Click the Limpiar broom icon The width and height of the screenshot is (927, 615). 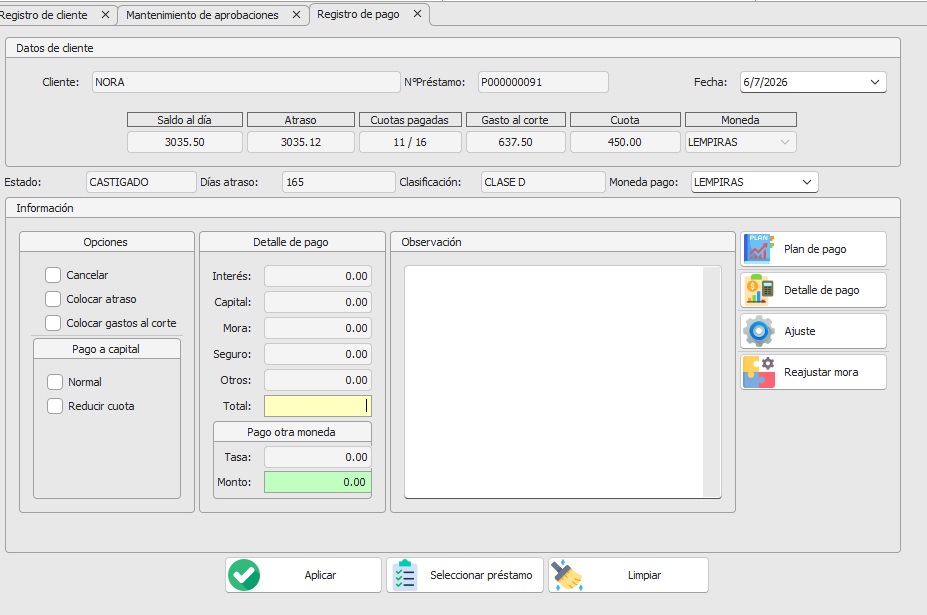(566, 575)
